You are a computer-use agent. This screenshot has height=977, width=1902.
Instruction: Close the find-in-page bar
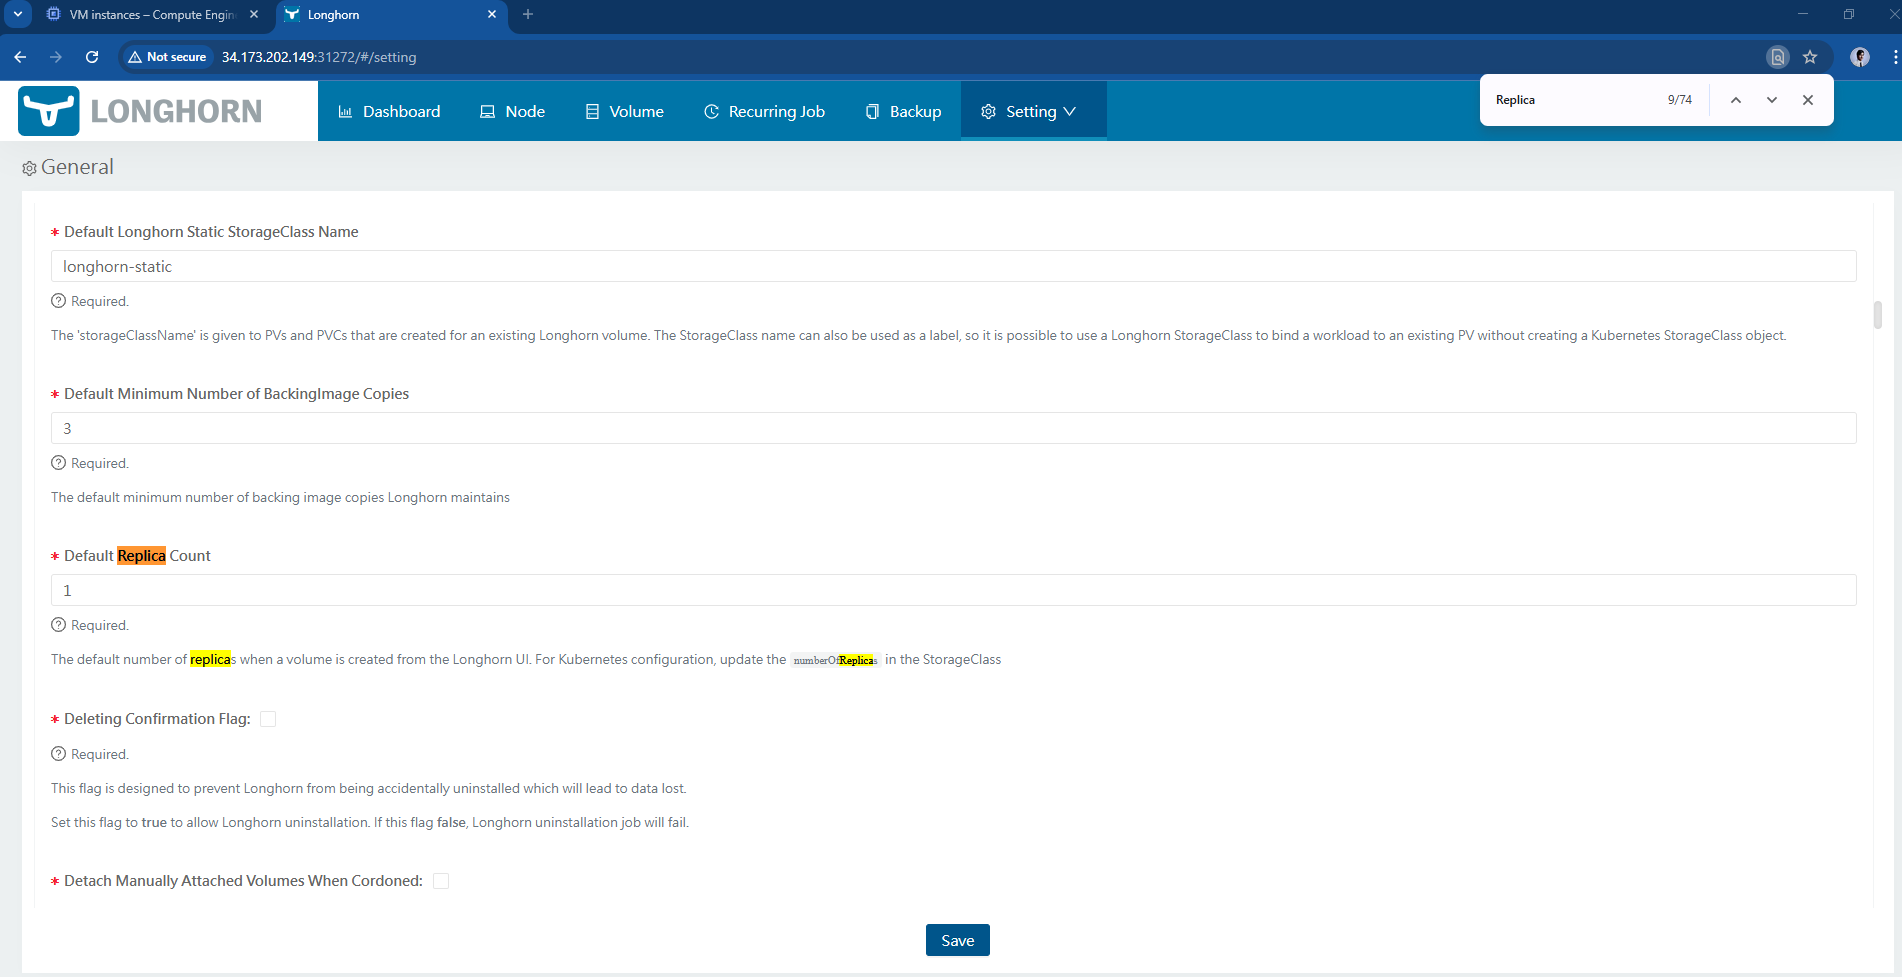(1808, 100)
